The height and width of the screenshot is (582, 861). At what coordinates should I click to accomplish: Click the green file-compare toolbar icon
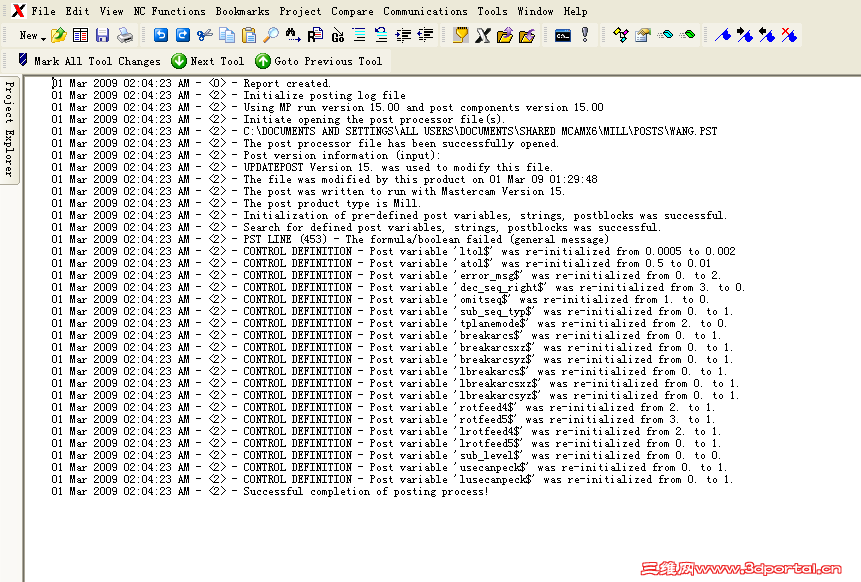click(685, 34)
